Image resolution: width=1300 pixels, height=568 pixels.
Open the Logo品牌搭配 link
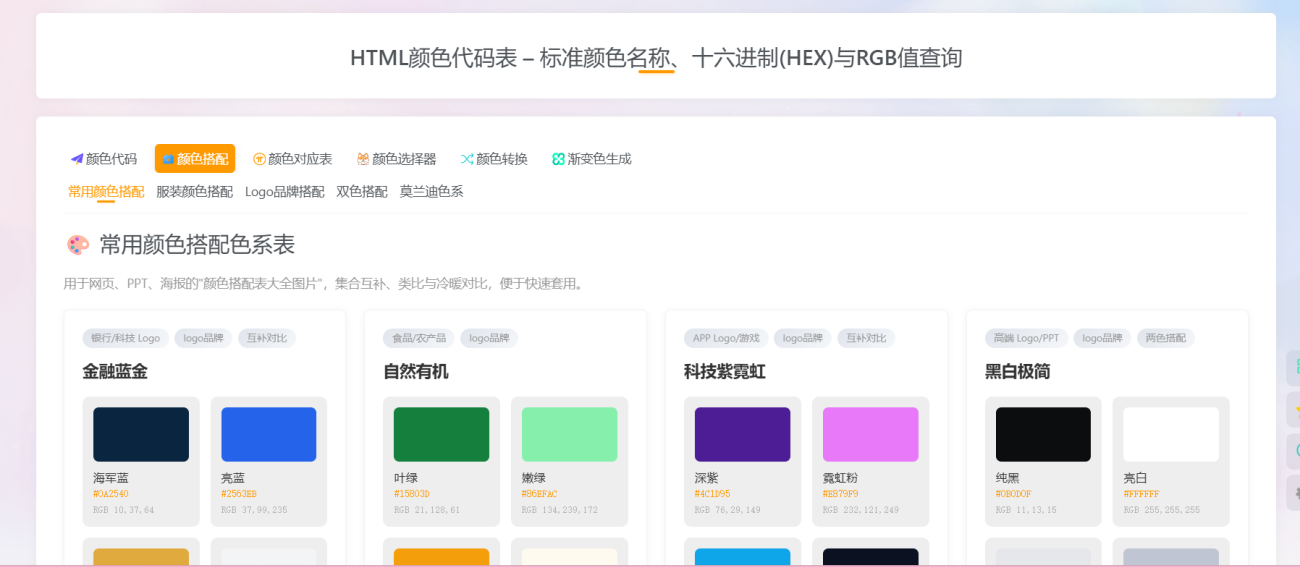pyautogui.click(x=285, y=191)
